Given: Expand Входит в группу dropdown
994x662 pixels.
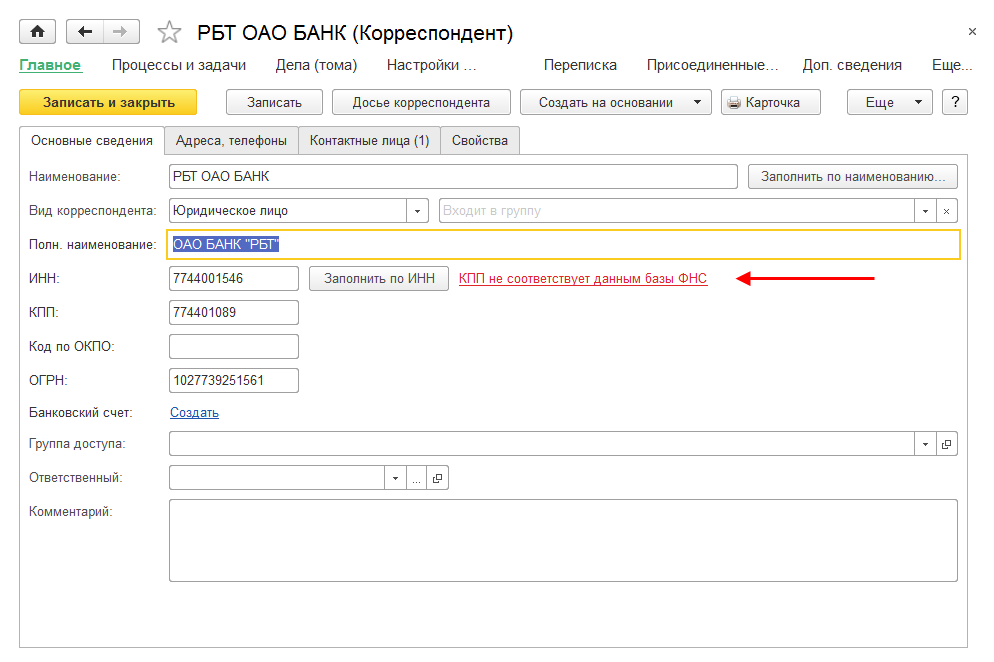Looking at the screenshot, I should [925, 211].
